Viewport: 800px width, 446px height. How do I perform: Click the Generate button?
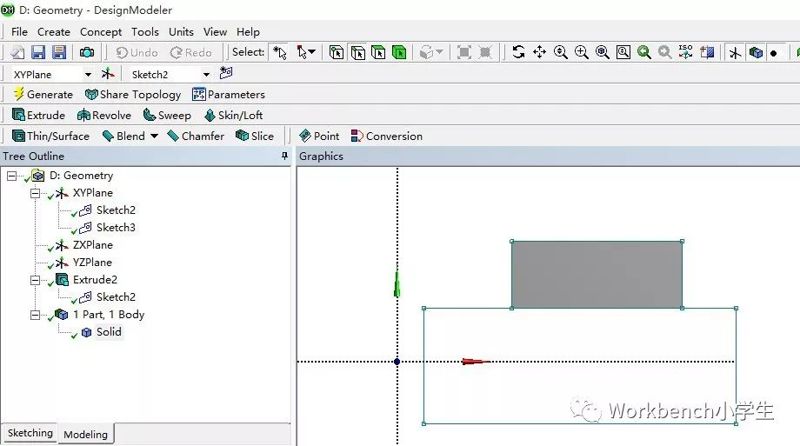[43, 94]
